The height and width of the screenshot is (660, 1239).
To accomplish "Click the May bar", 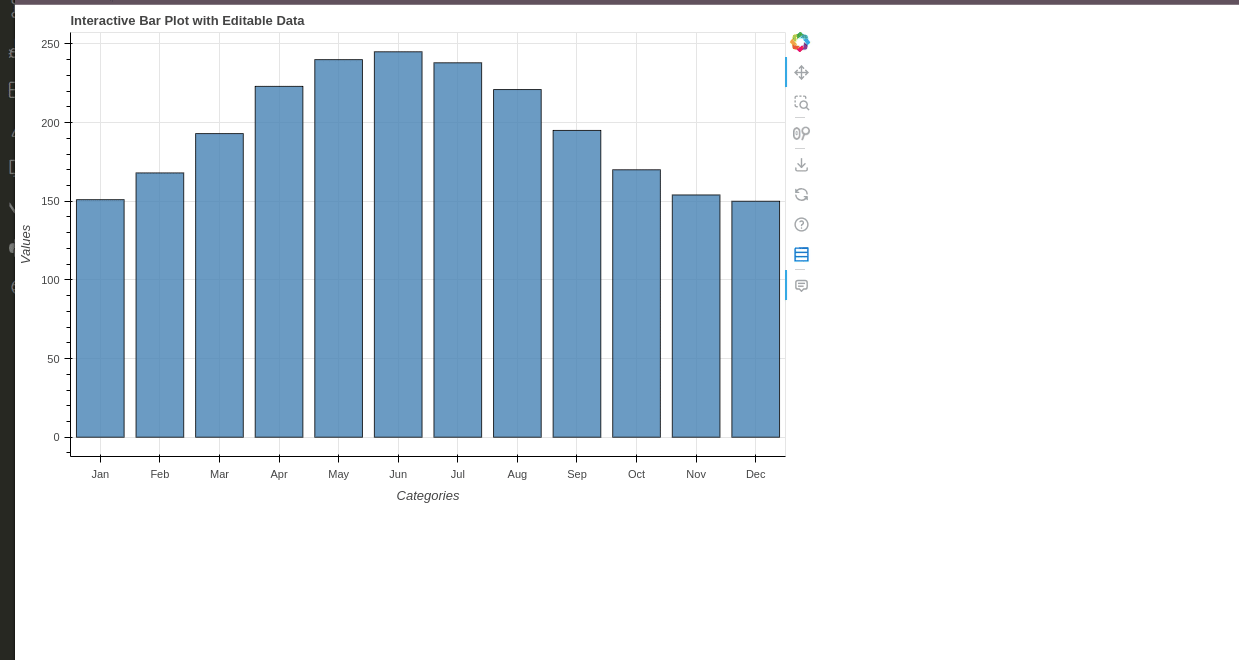I will click(338, 248).
